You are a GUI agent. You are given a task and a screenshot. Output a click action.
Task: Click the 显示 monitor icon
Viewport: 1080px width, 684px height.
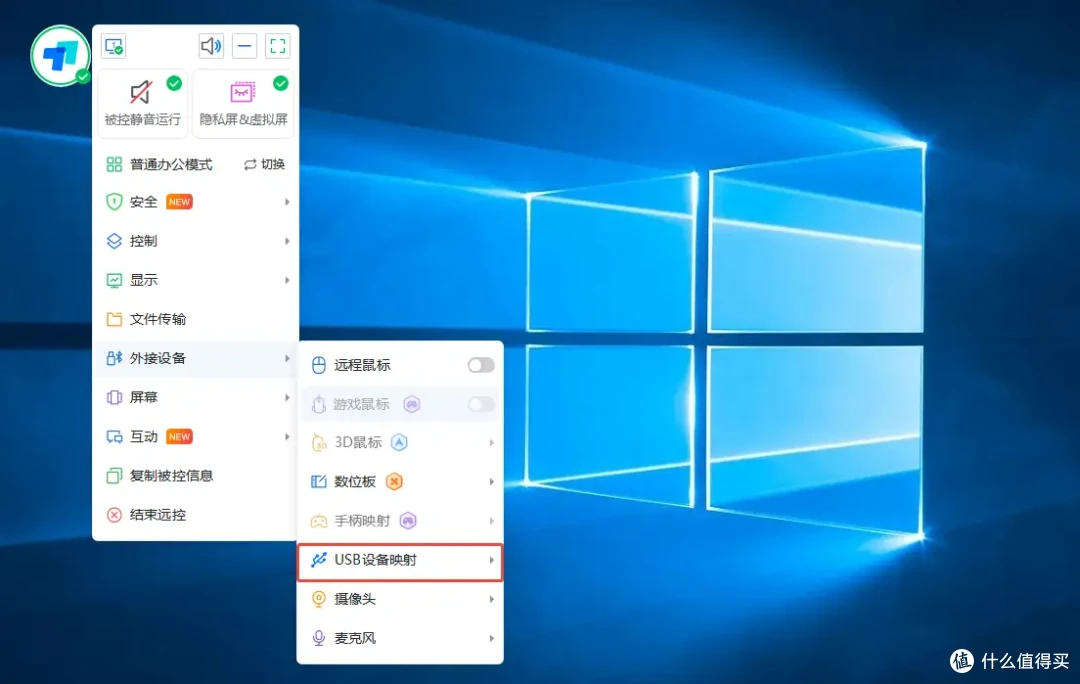(x=114, y=280)
